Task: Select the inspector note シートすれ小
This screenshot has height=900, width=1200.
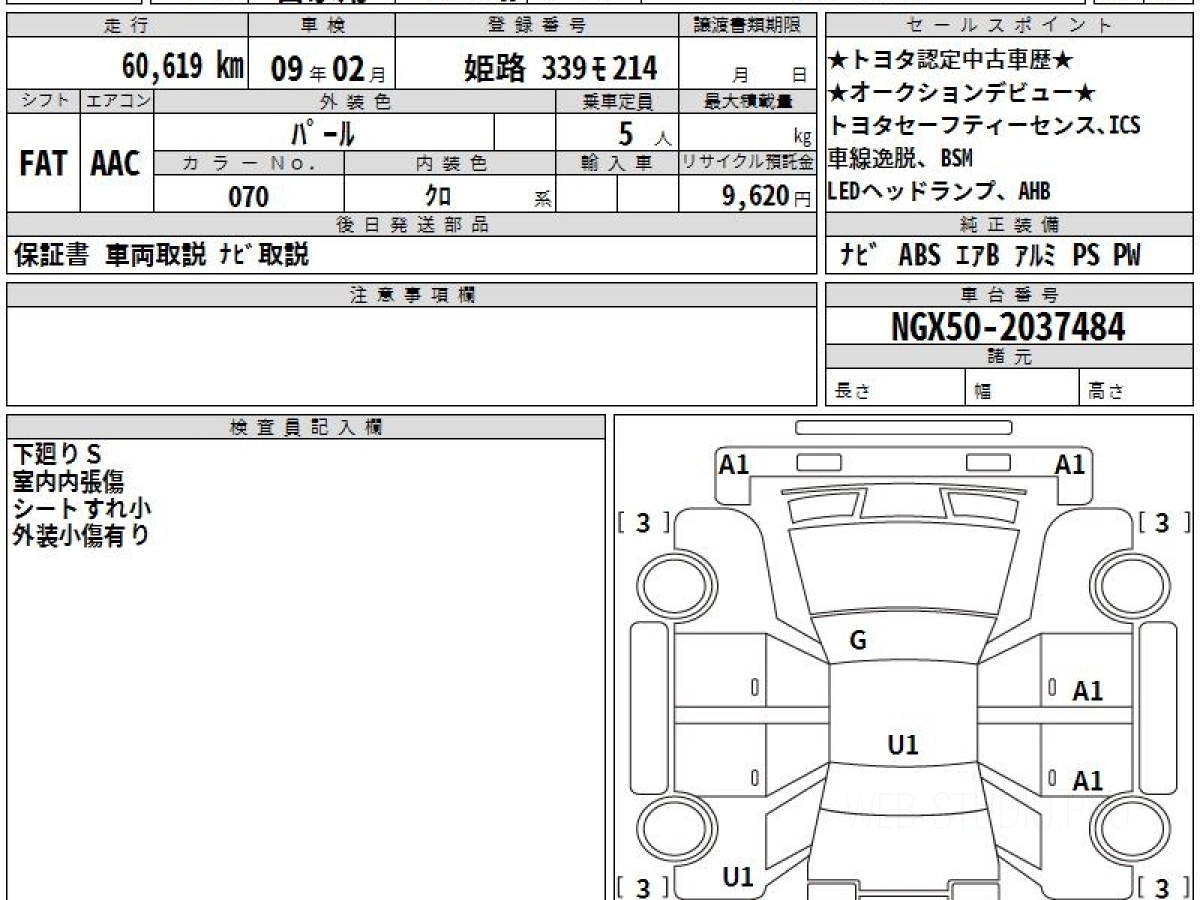Action: pos(83,509)
